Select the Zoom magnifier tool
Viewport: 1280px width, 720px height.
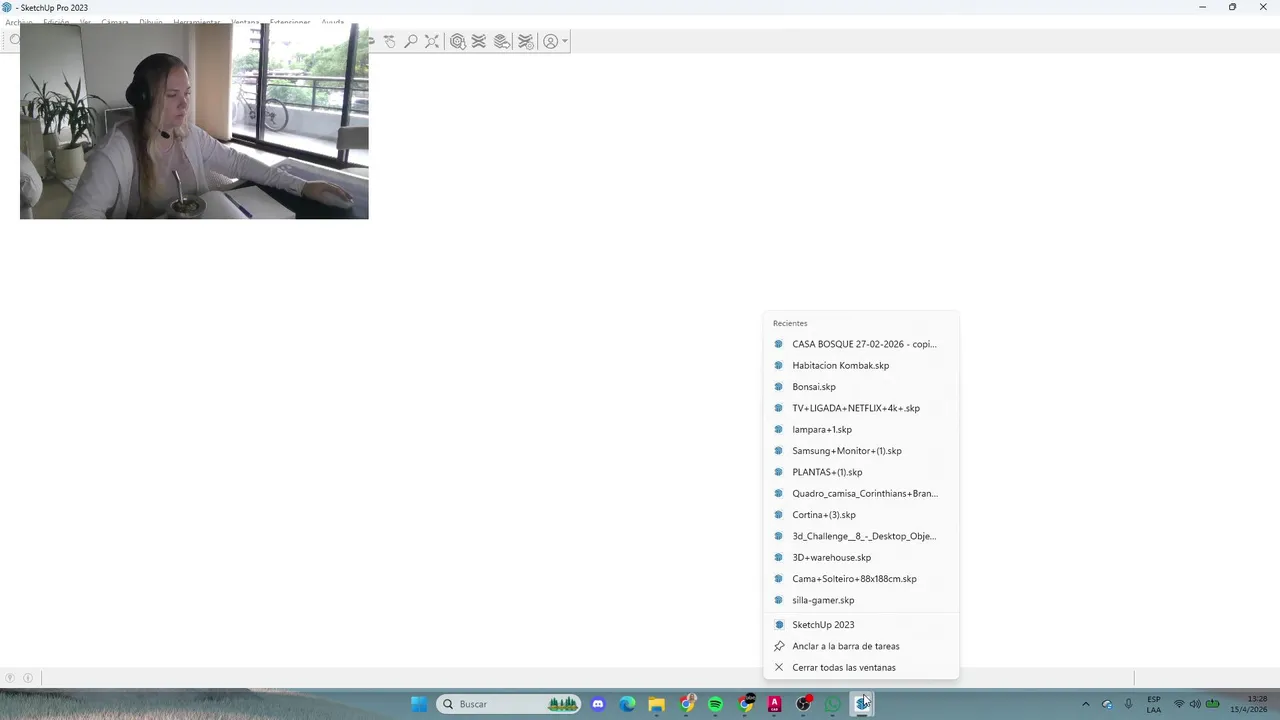pos(410,41)
